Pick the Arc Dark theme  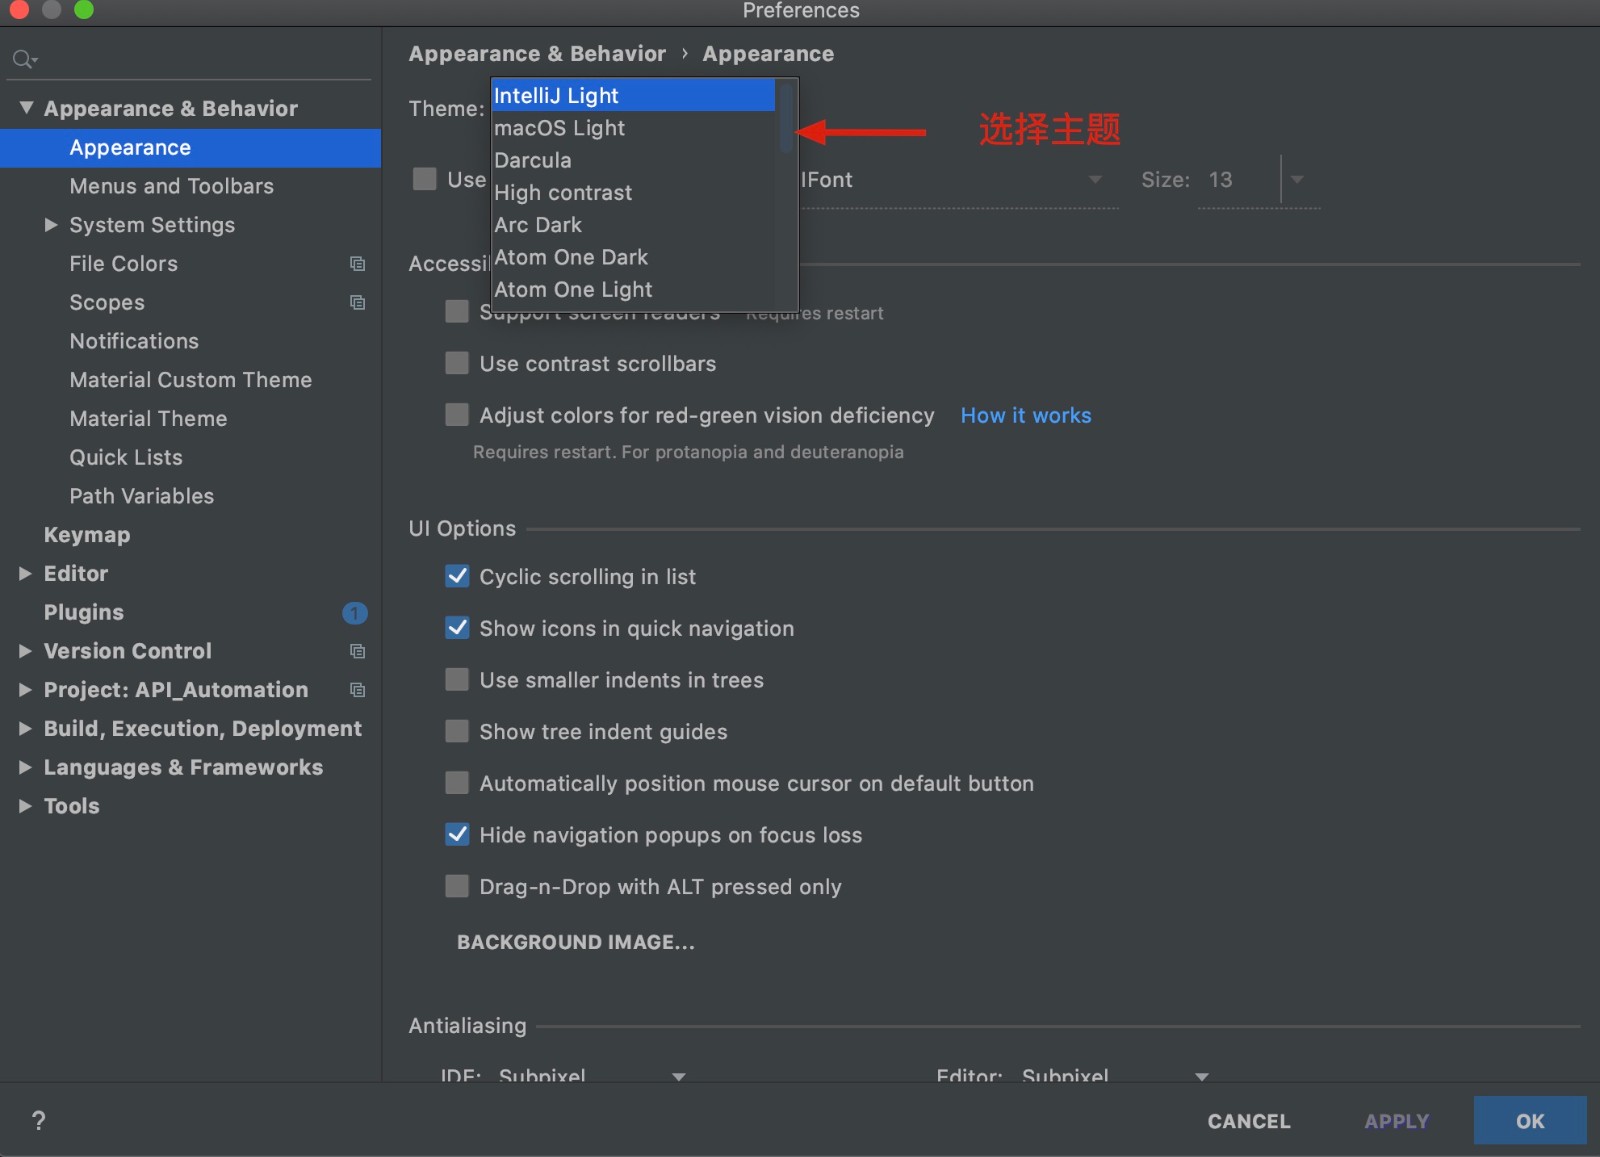point(633,225)
